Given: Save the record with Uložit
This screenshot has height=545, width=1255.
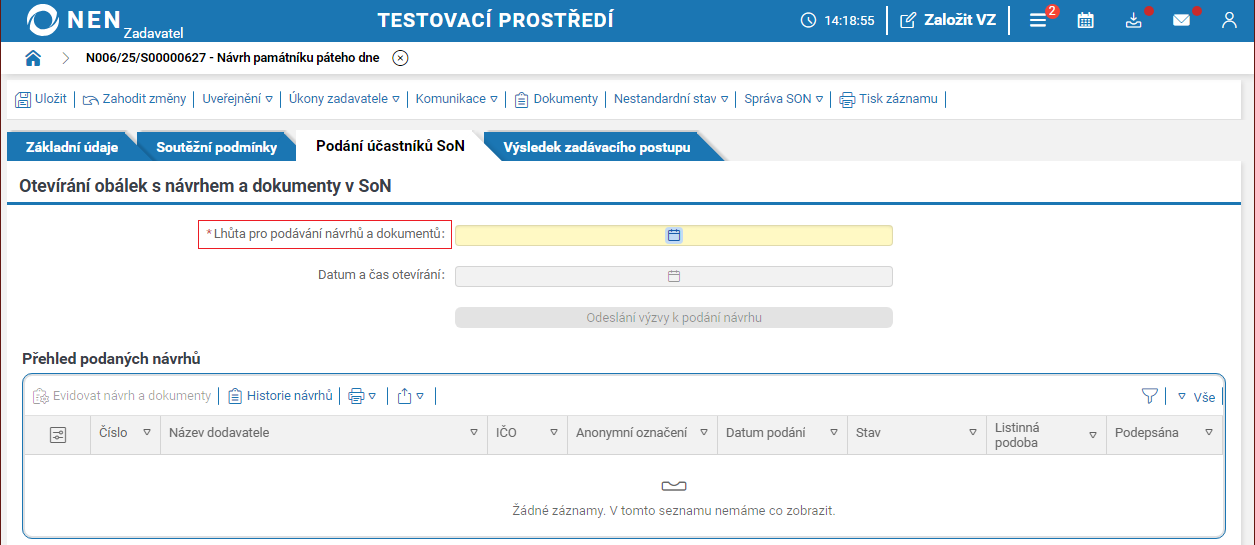Looking at the screenshot, I should coord(41,99).
